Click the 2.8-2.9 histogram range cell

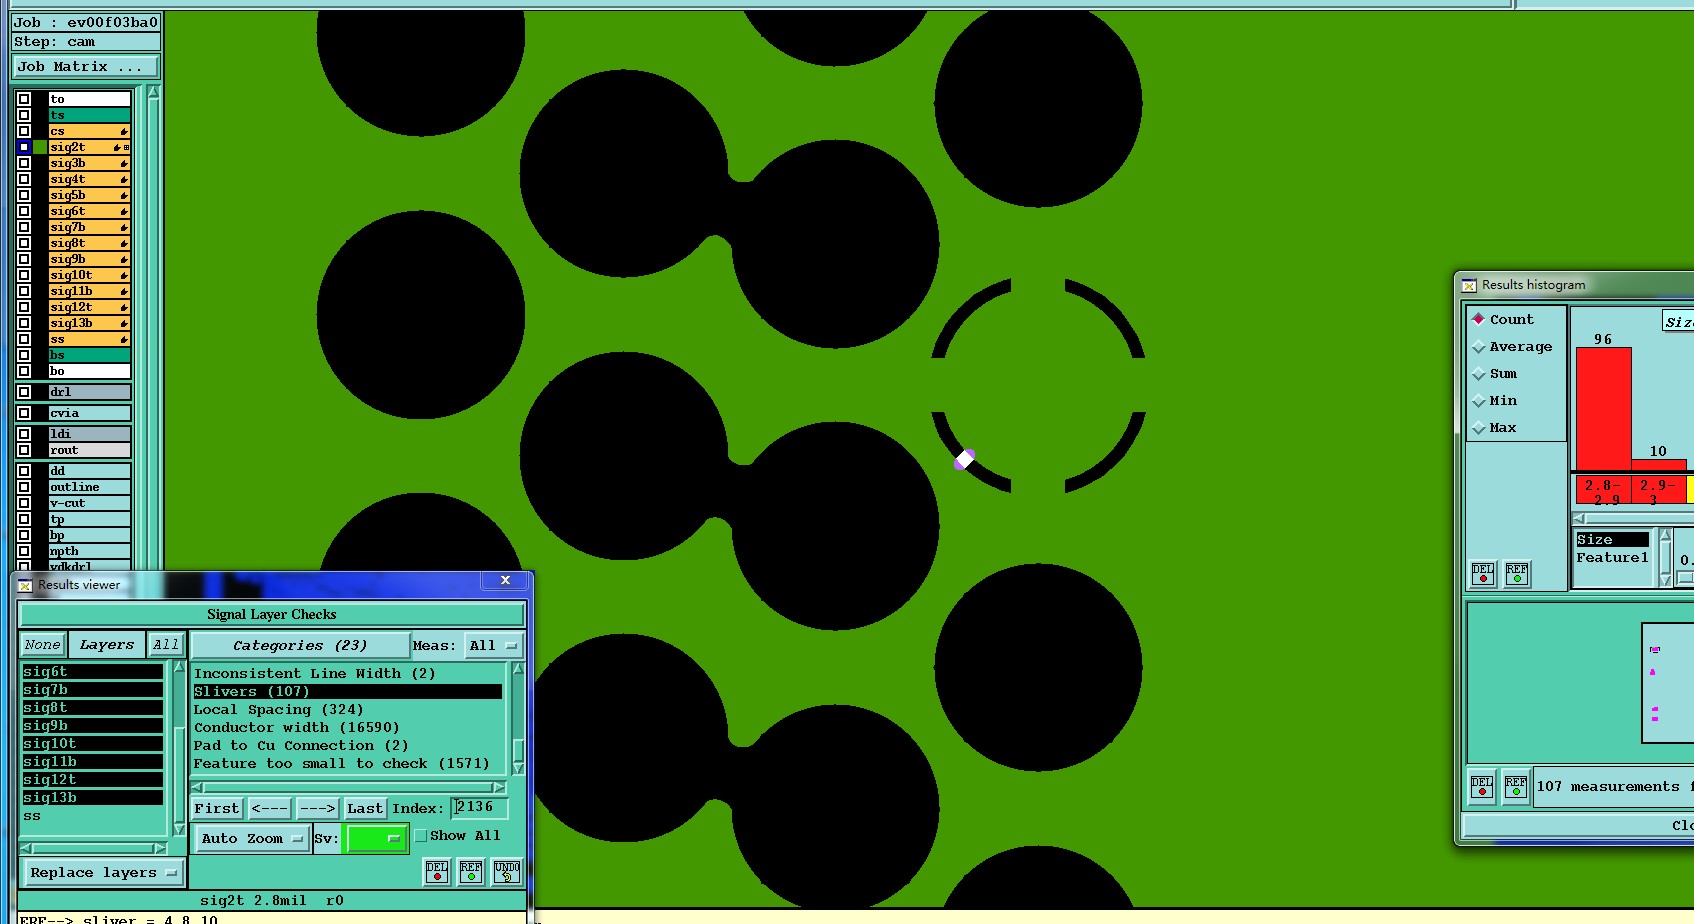[x=1603, y=490]
